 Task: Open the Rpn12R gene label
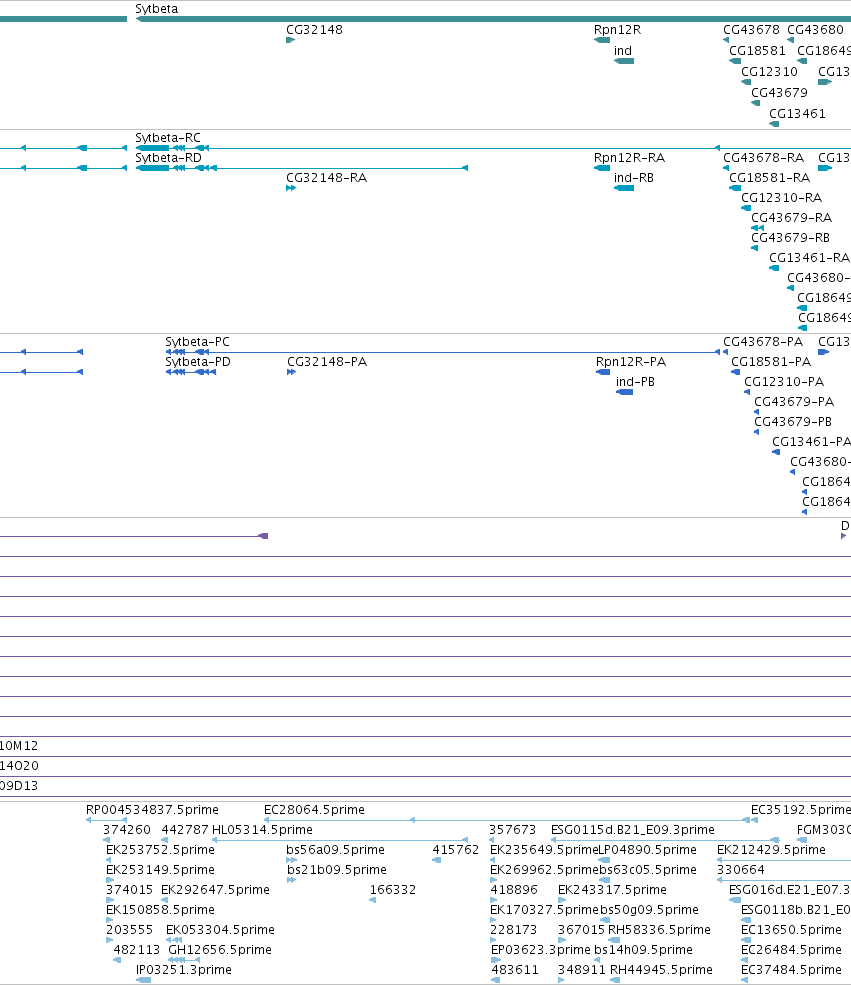click(617, 30)
